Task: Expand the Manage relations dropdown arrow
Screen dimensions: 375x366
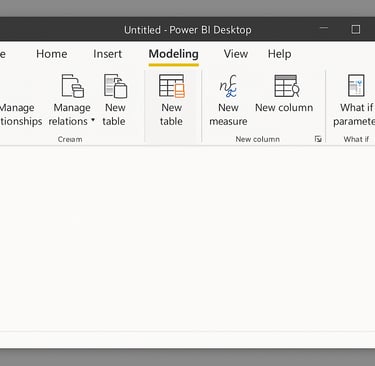Action: pyautogui.click(x=93, y=120)
